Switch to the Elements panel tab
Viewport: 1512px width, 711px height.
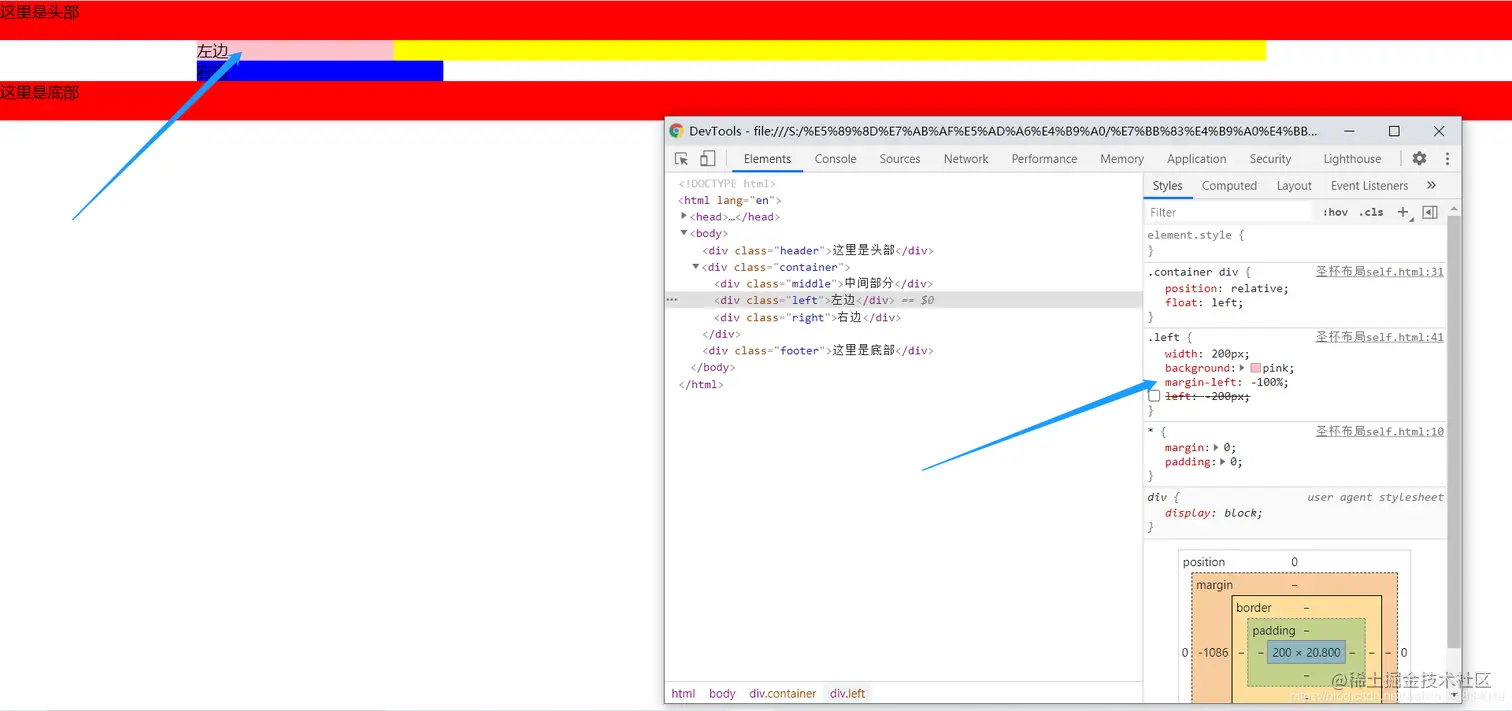pyautogui.click(x=767, y=159)
